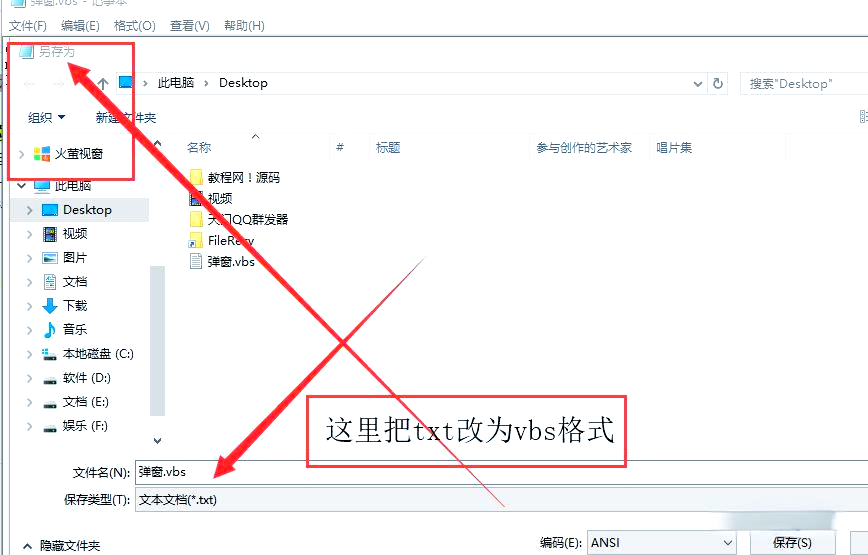
Task: Click the 下载 blue arrow icon
Action: click(50, 305)
